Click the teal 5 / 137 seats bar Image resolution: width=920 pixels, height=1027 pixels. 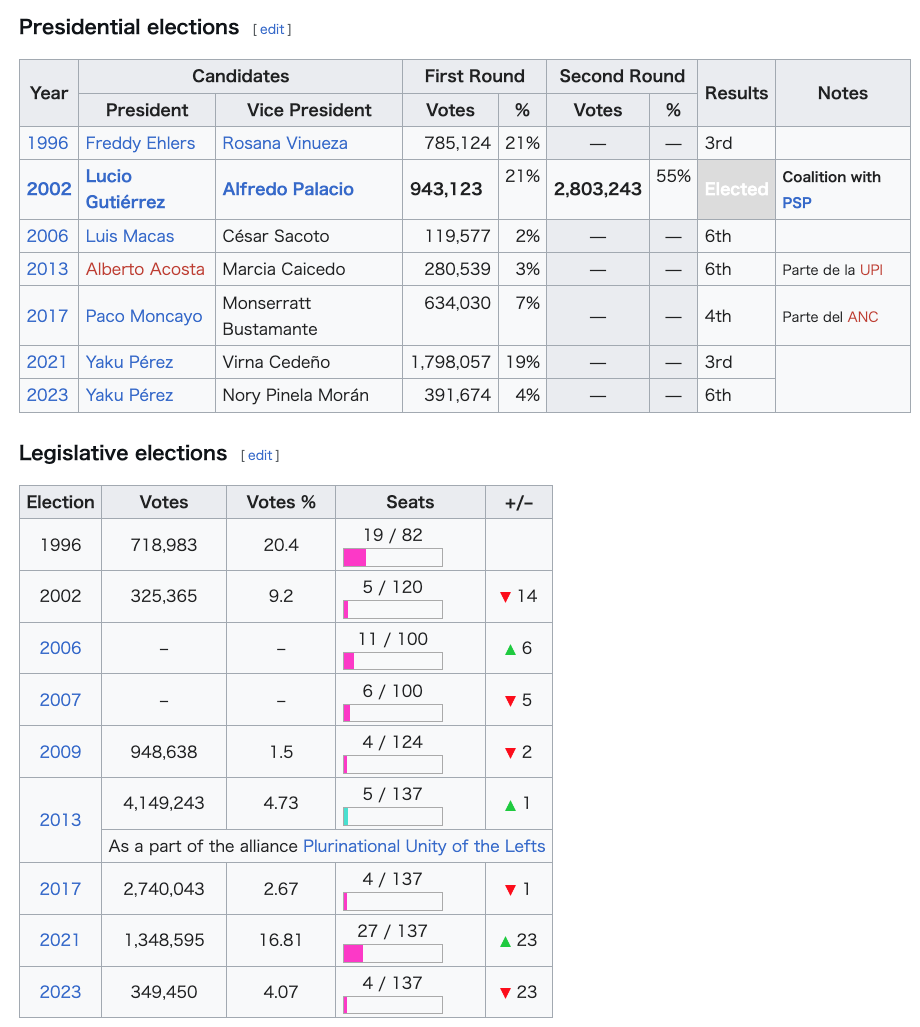(392, 816)
